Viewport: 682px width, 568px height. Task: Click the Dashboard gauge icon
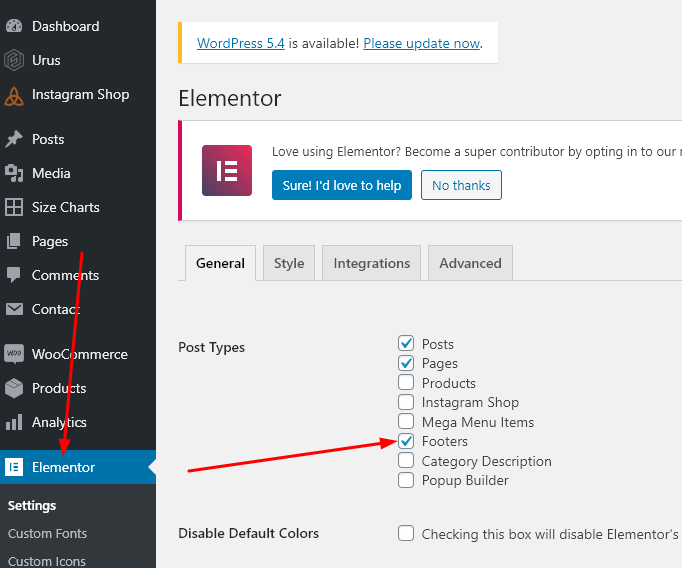click(x=14, y=26)
